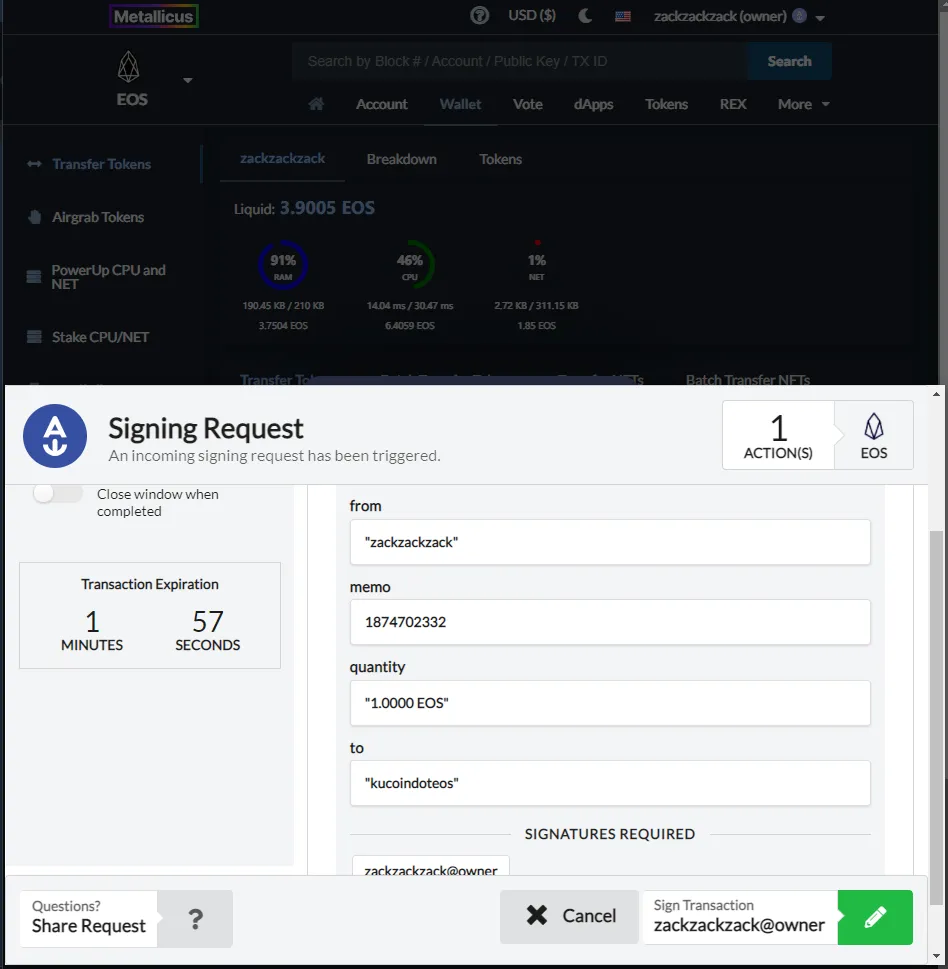
Task: Click the search by block/account input field
Action: (x=519, y=61)
